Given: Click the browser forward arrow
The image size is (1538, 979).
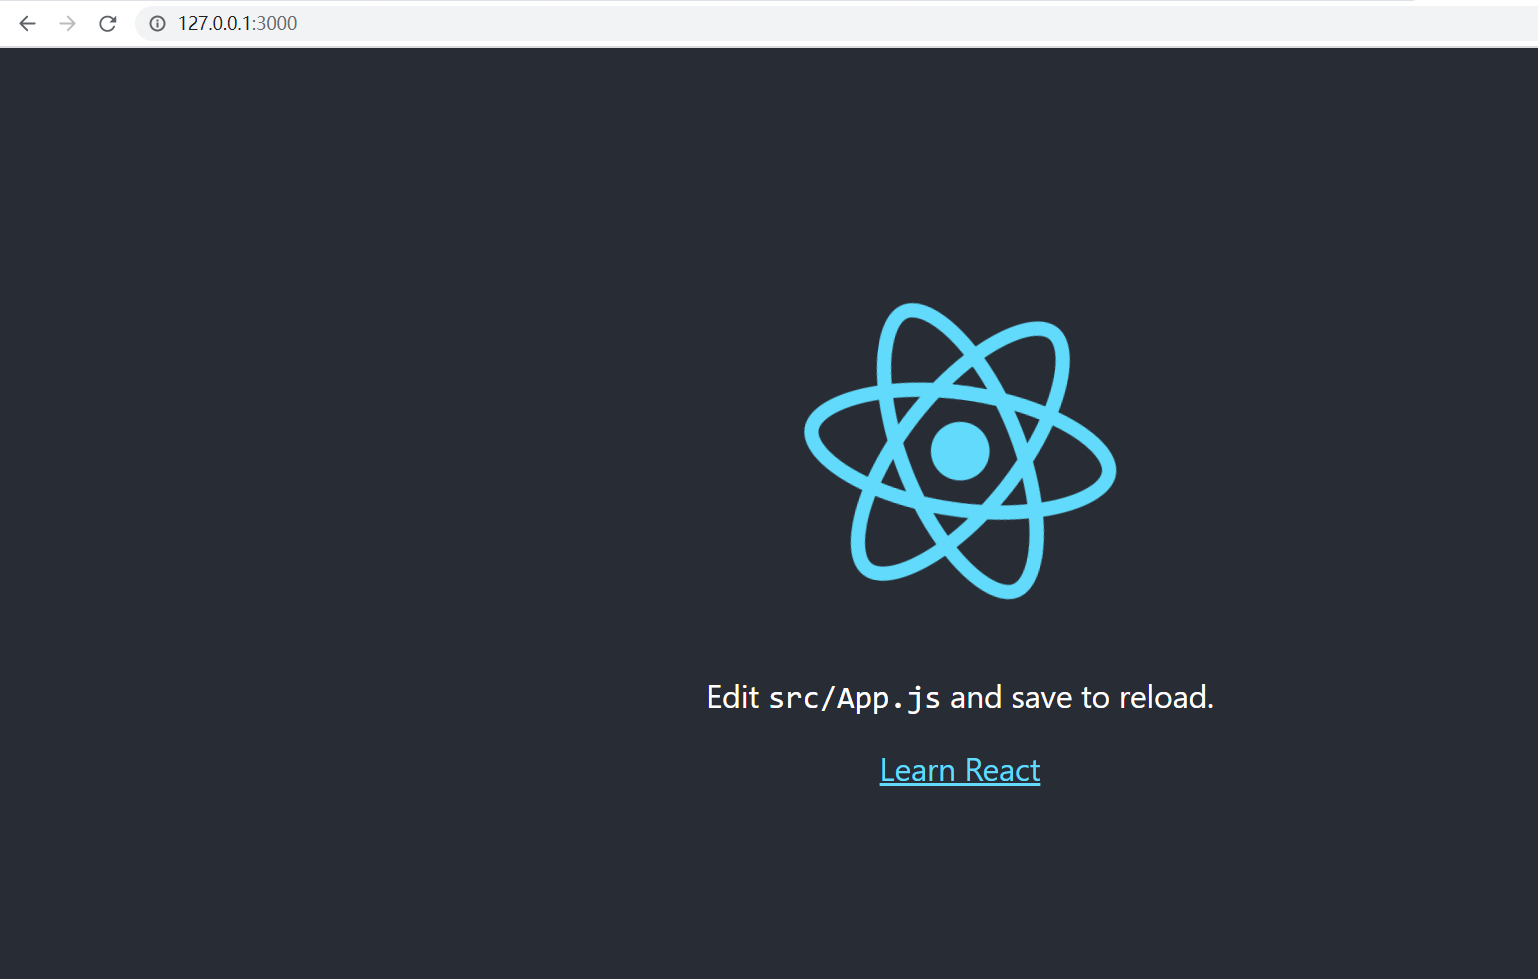Looking at the screenshot, I should pos(67,23).
